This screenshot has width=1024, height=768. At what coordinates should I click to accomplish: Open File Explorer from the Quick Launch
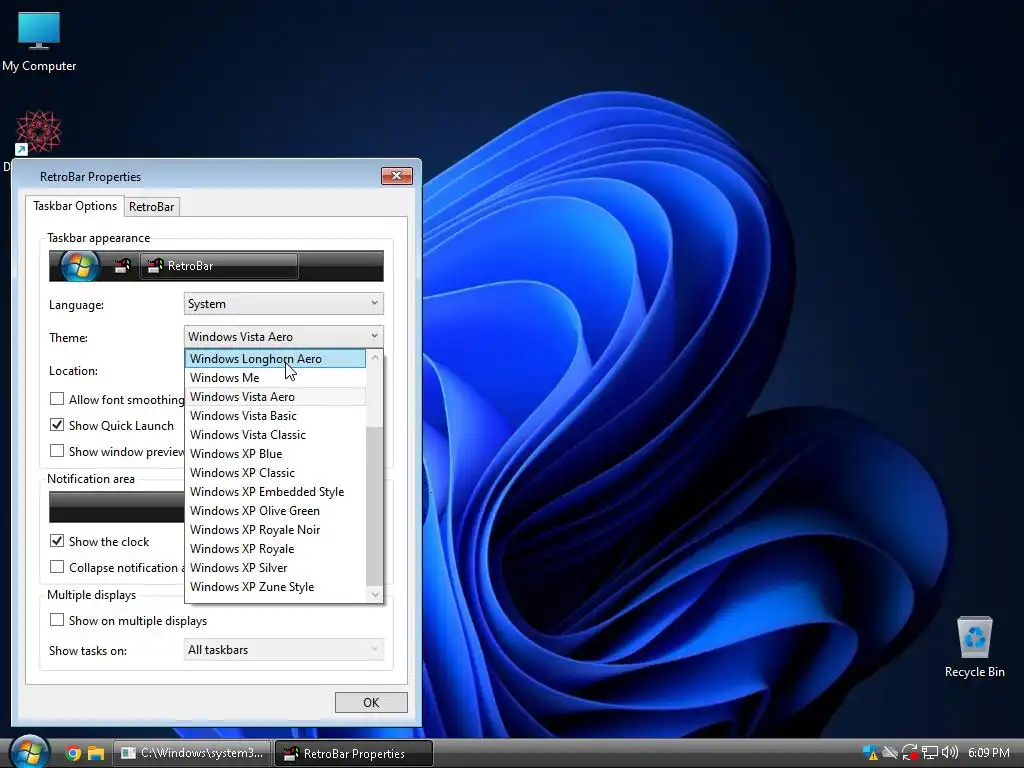click(96, 754)
